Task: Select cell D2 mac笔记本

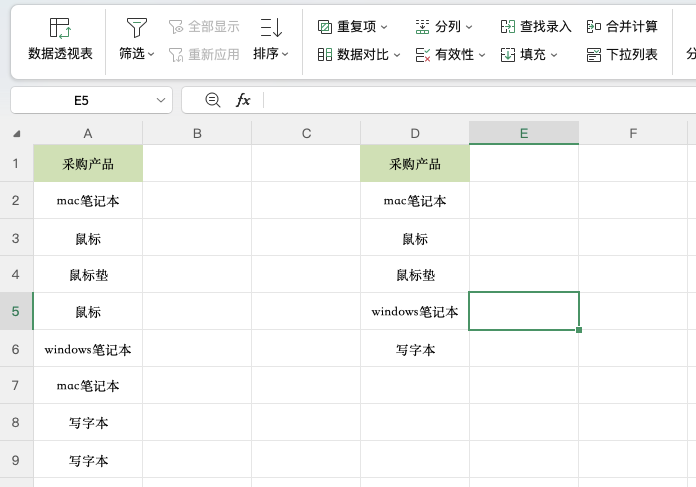Action: pos(415,200)
